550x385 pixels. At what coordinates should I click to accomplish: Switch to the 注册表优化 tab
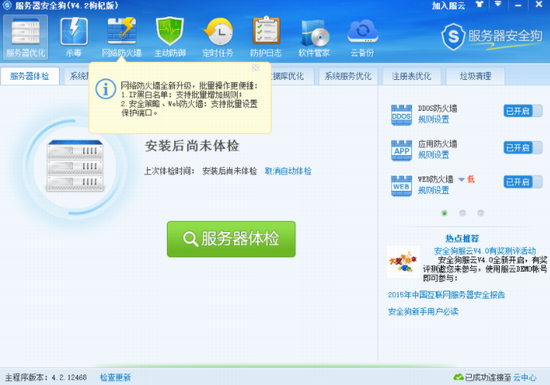click(411, 76)
